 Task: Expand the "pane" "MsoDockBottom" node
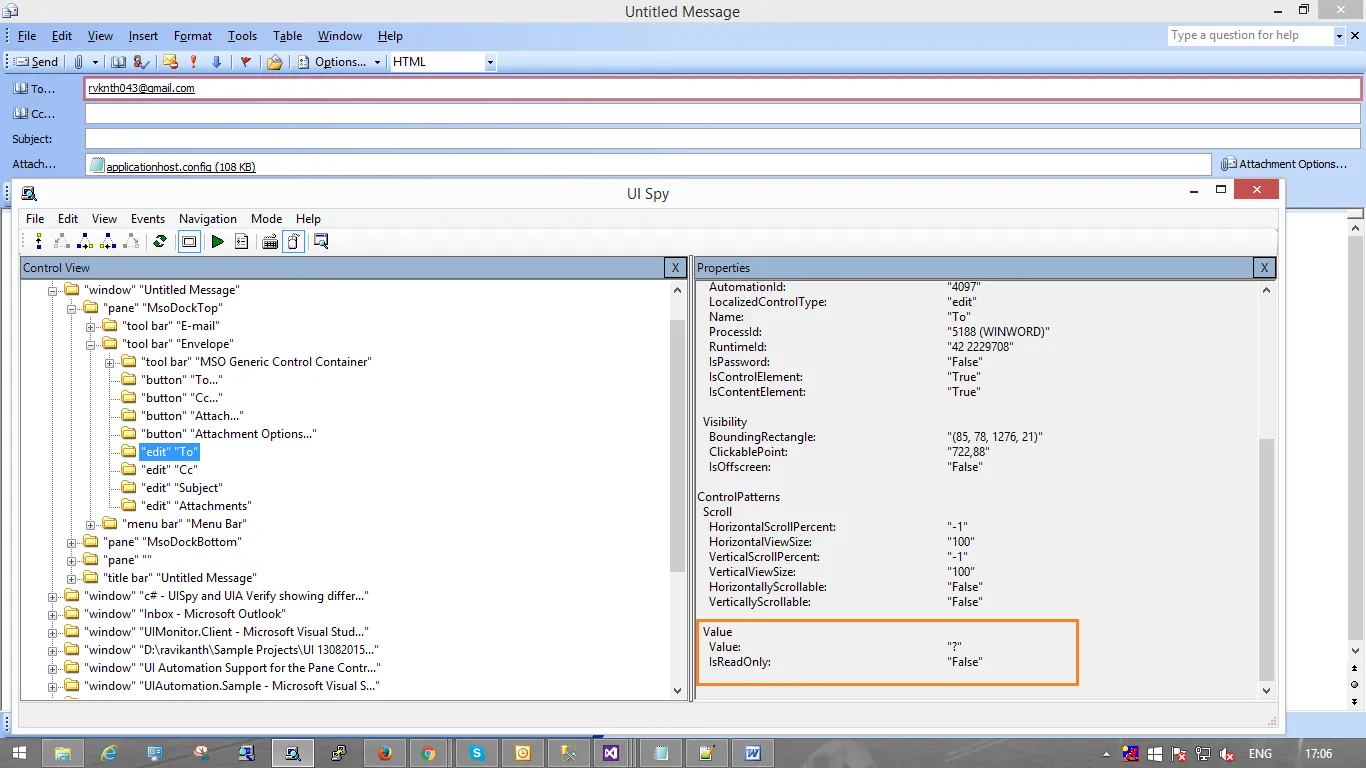pyautogui.click(x=71, y=542)
